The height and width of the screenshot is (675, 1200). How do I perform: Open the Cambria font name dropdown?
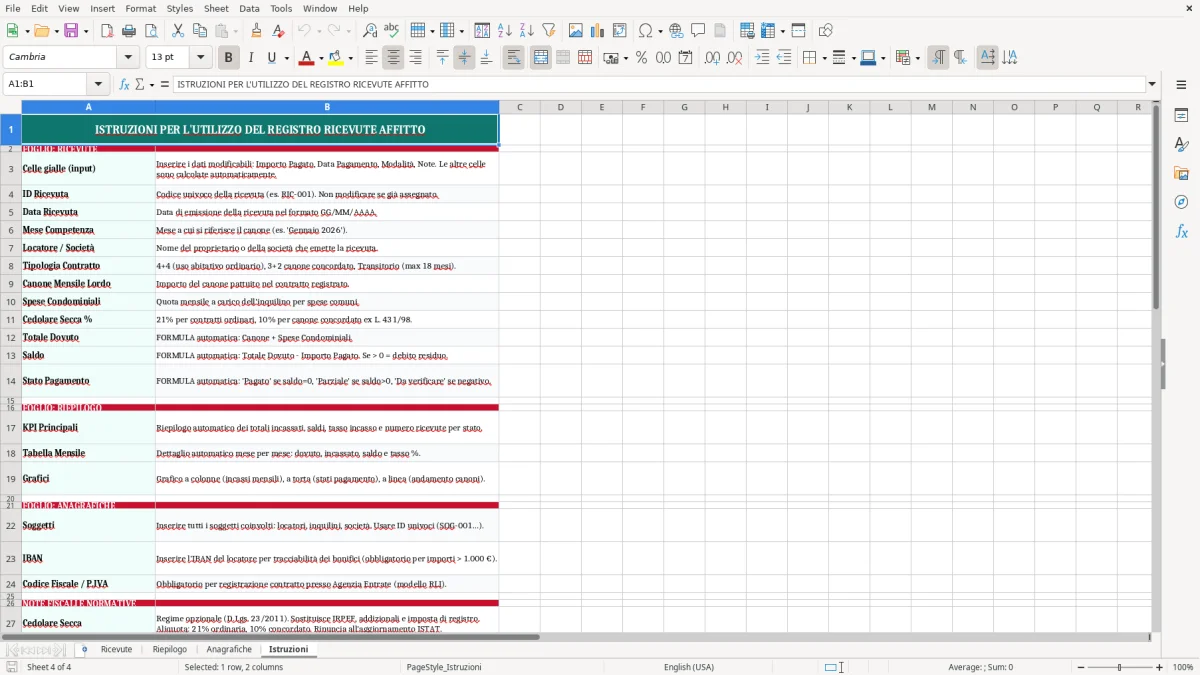(127, 58)
